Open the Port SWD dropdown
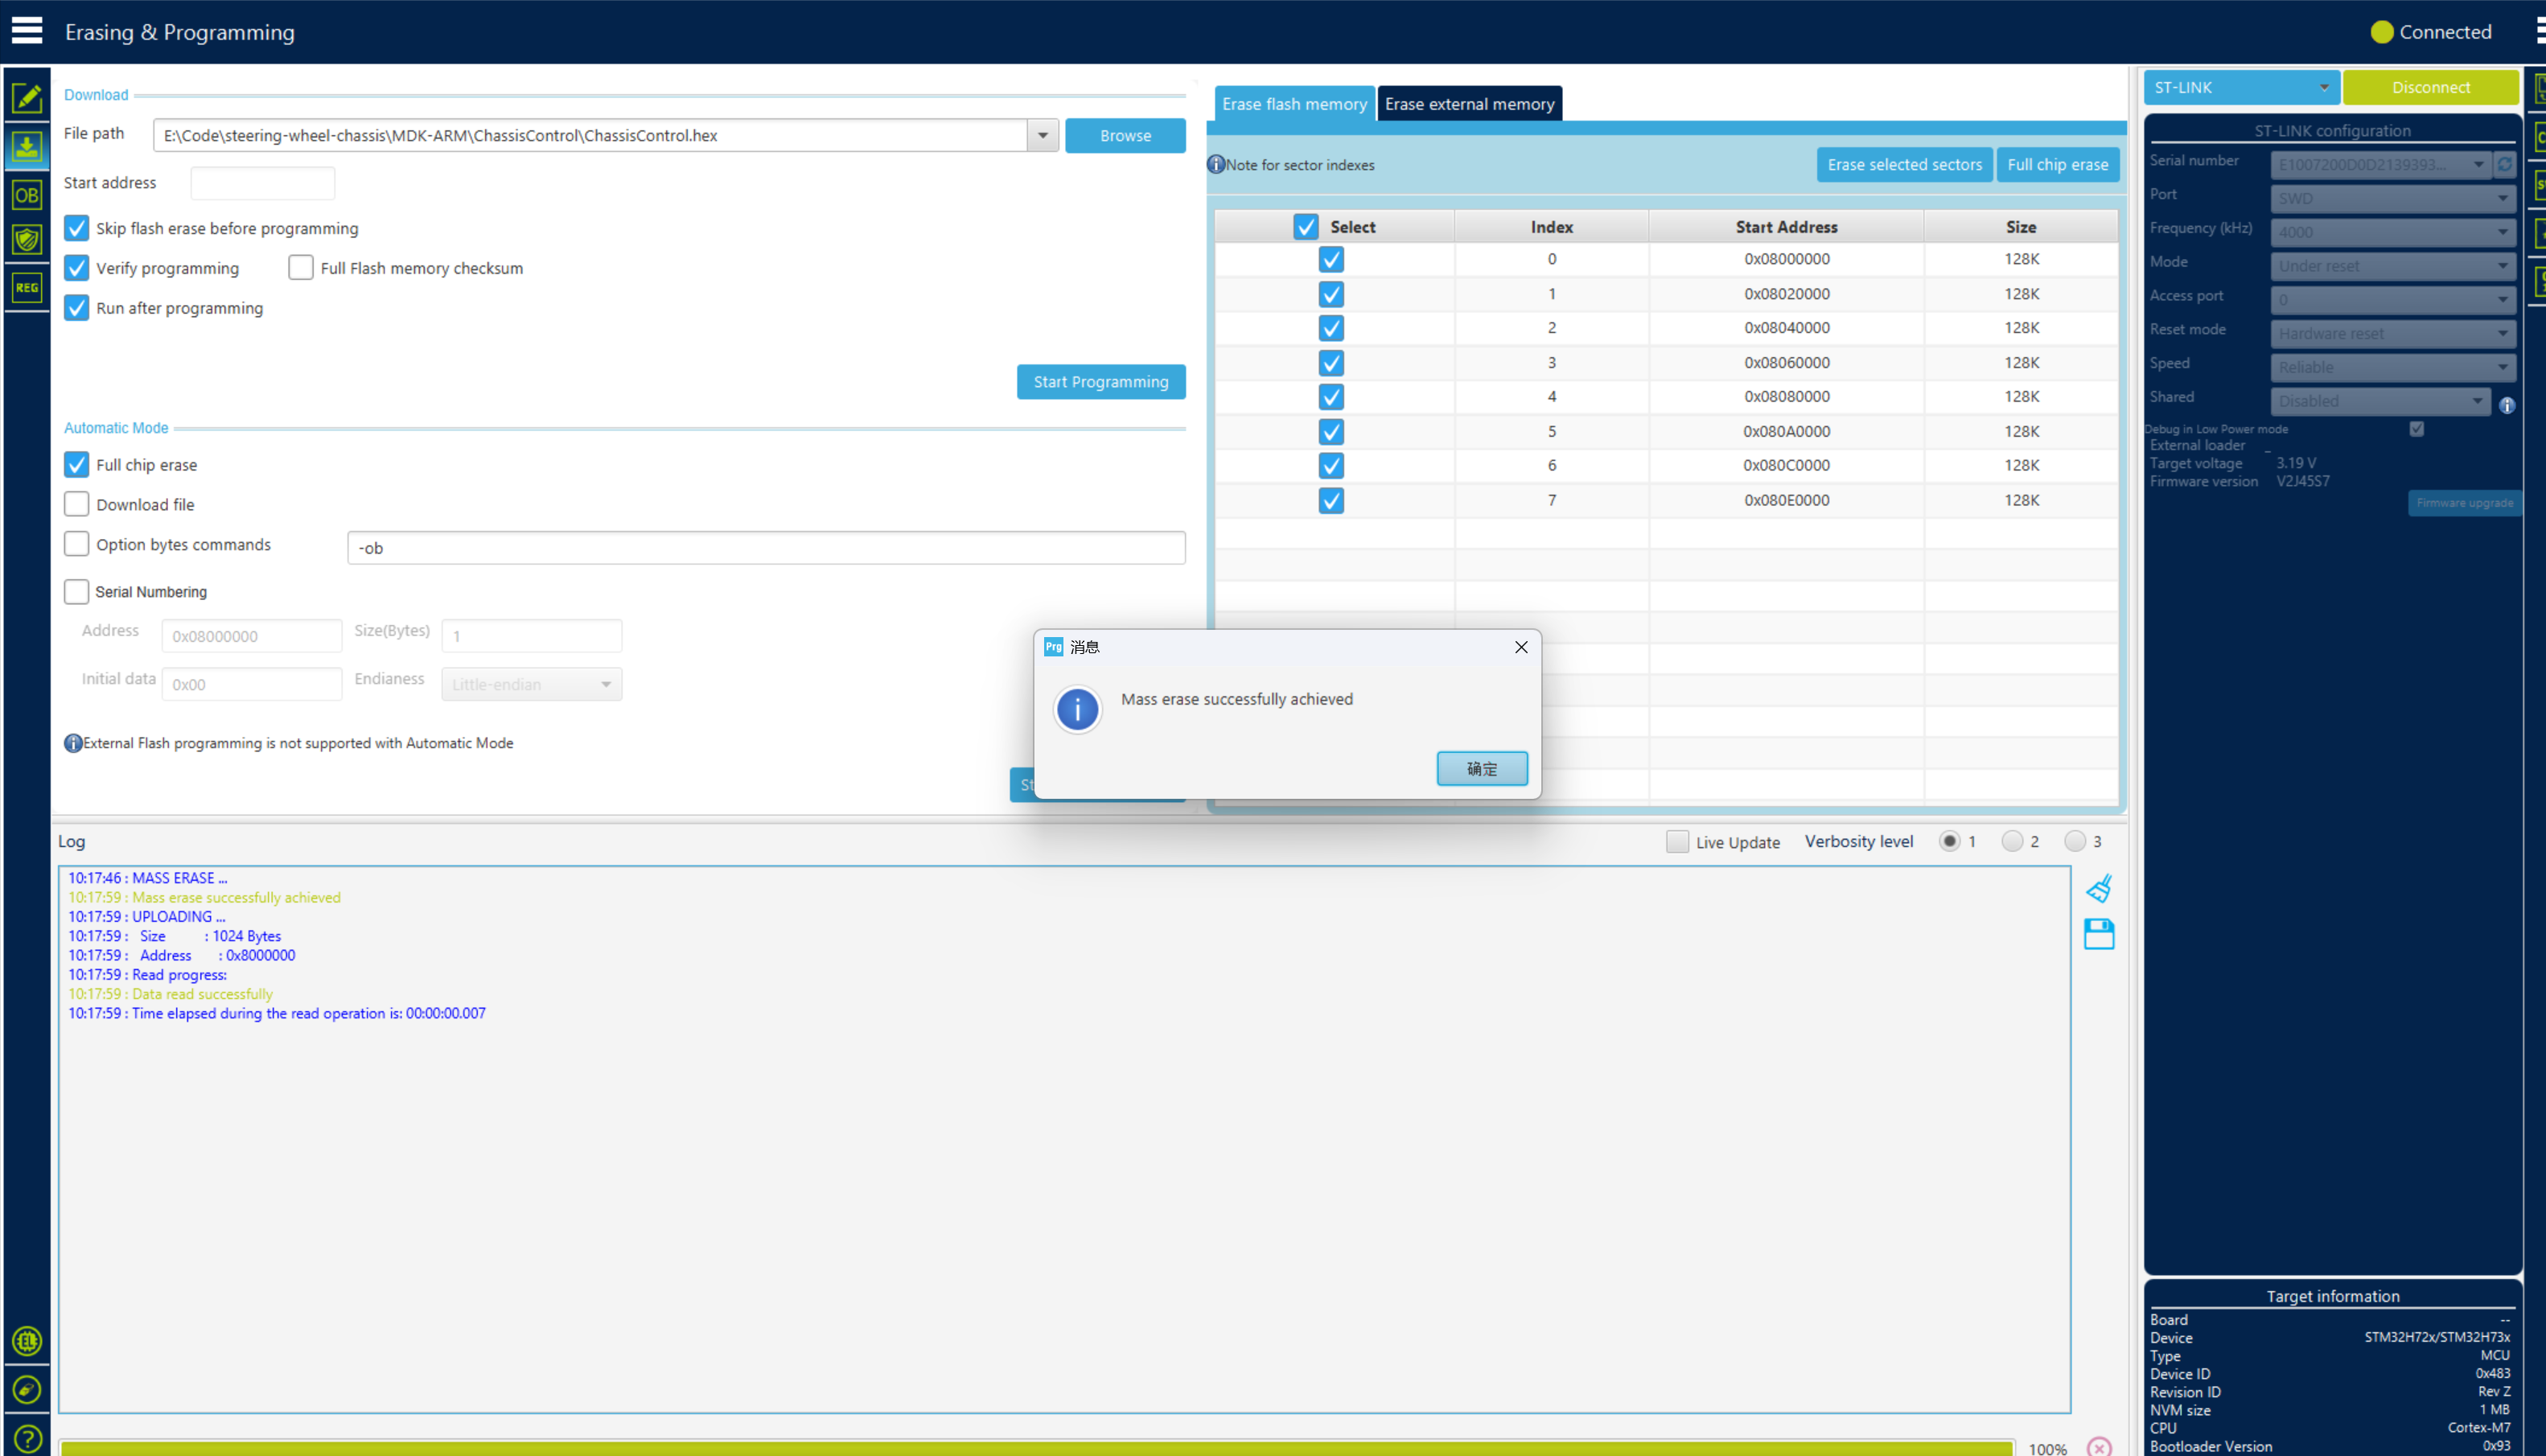 2392,198
